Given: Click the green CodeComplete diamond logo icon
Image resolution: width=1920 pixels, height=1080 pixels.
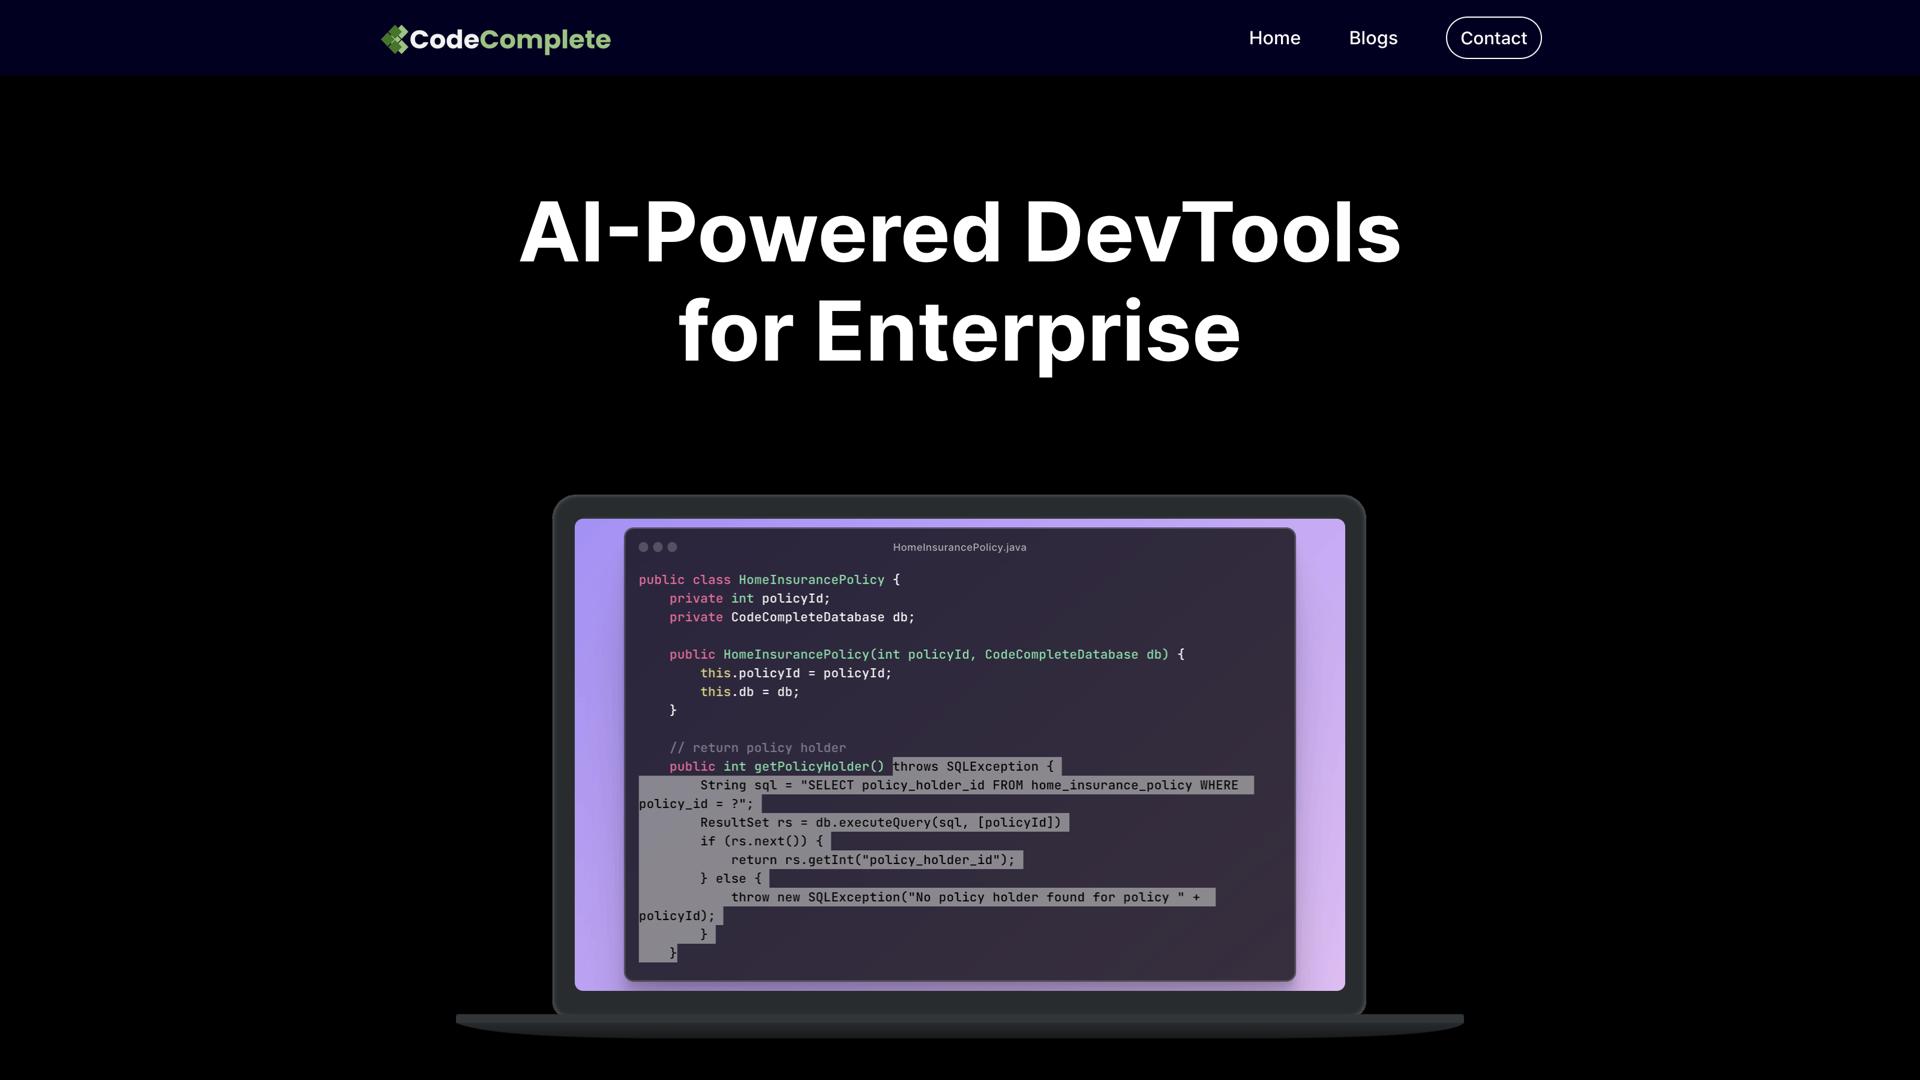Looking at the screenshot, I should pos(395,39).
